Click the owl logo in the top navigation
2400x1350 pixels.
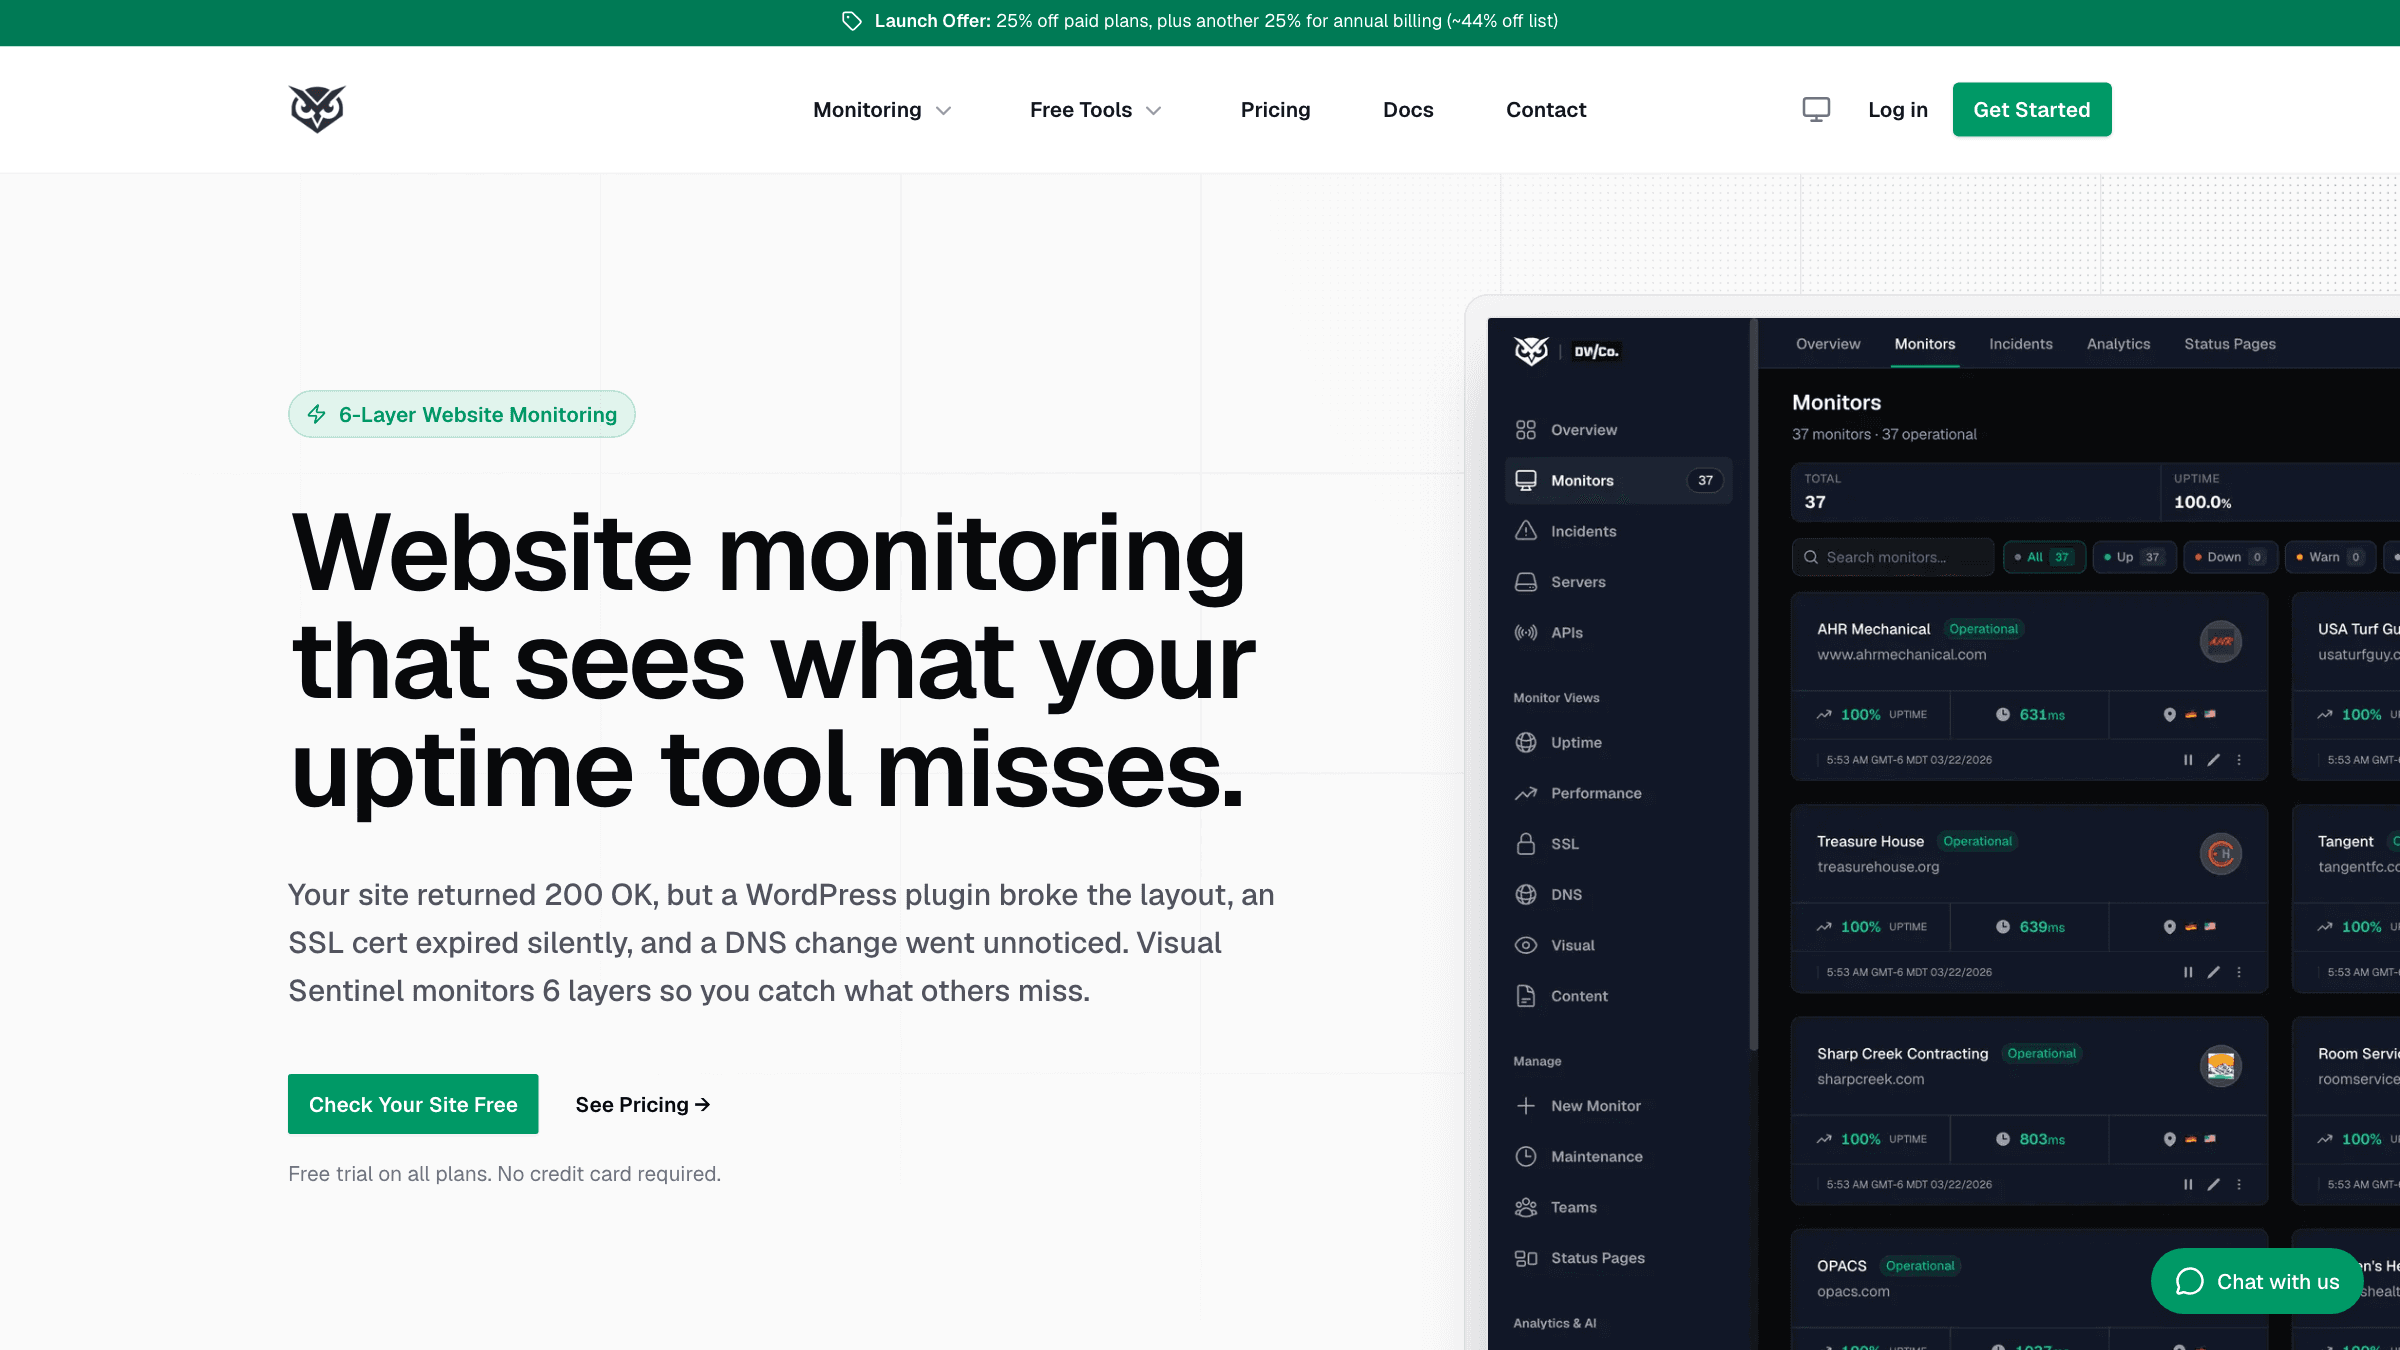tap(315, 109)
